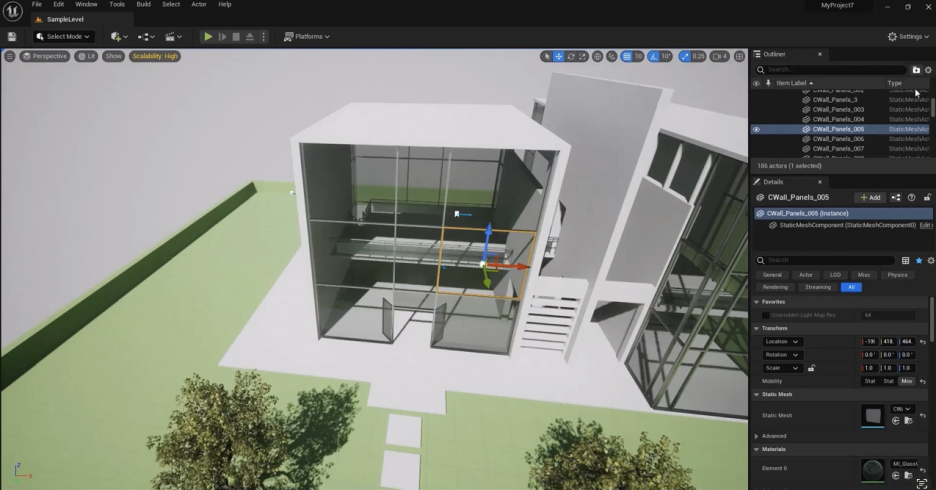Viewport: 936px width, 490px height.
Task: Change the scale snap value 0.25
Action: point(698,56)
